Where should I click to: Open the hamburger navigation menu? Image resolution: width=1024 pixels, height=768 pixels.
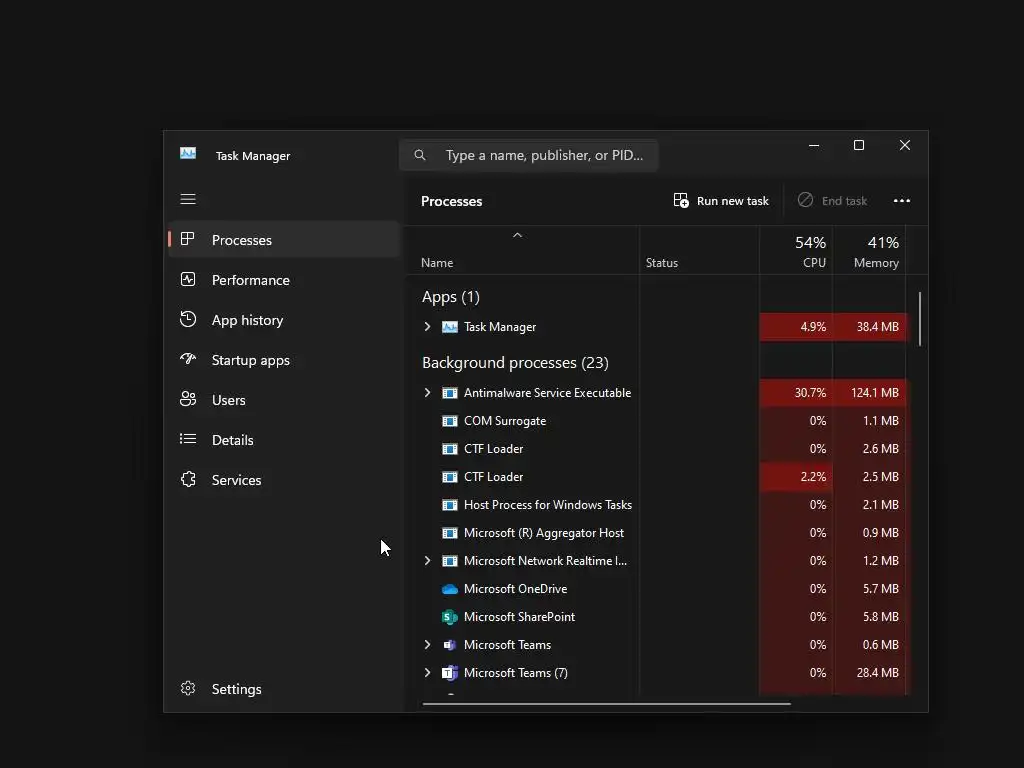(188, 199)
